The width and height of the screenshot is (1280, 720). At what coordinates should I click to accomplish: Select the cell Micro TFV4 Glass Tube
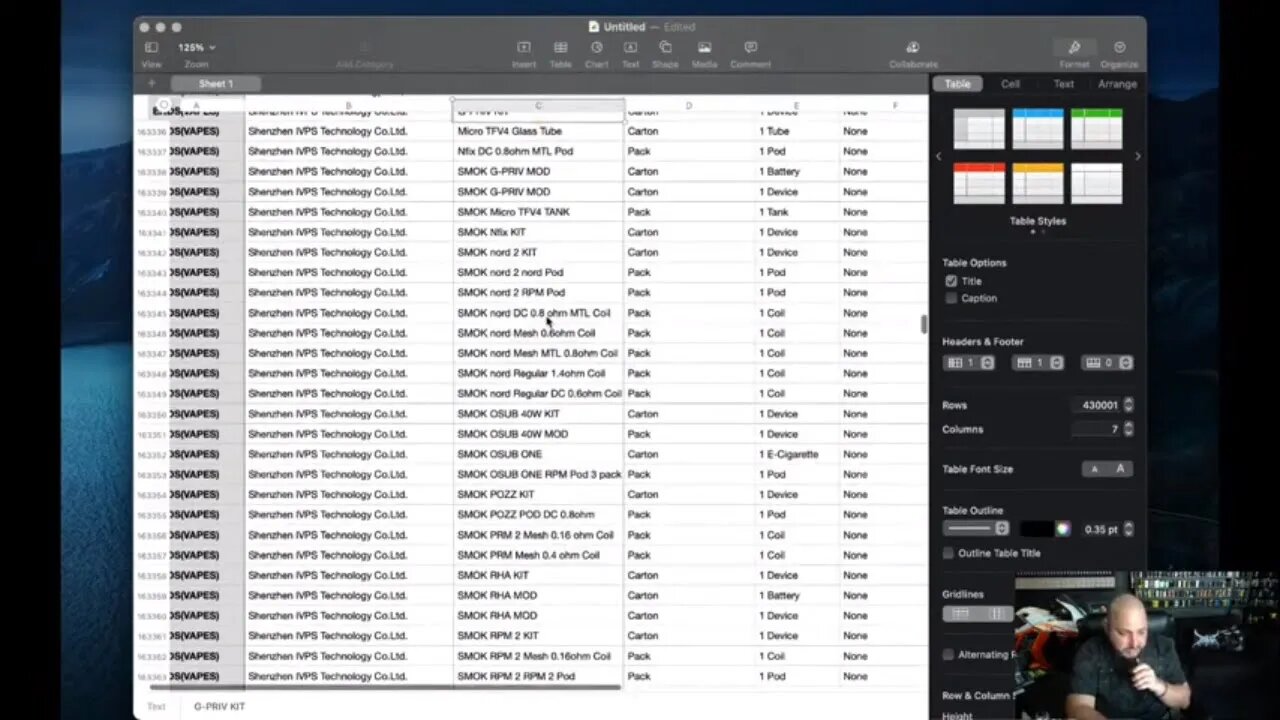tap(538, 131)
